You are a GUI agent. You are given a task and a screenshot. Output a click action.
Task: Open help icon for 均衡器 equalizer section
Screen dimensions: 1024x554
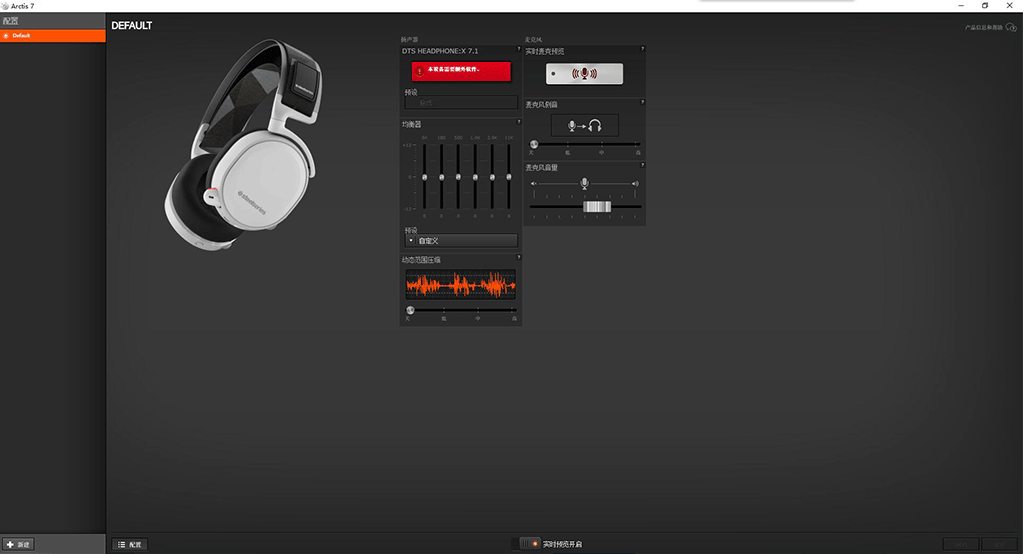coord(519,122)
